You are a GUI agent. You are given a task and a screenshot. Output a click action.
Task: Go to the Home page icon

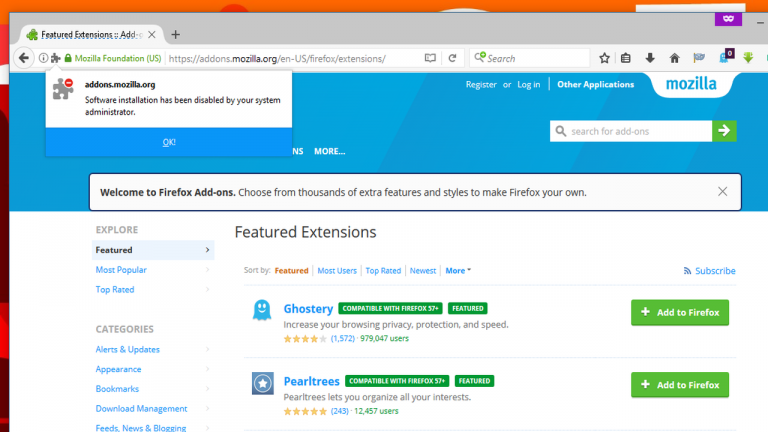tap(674, 58)
